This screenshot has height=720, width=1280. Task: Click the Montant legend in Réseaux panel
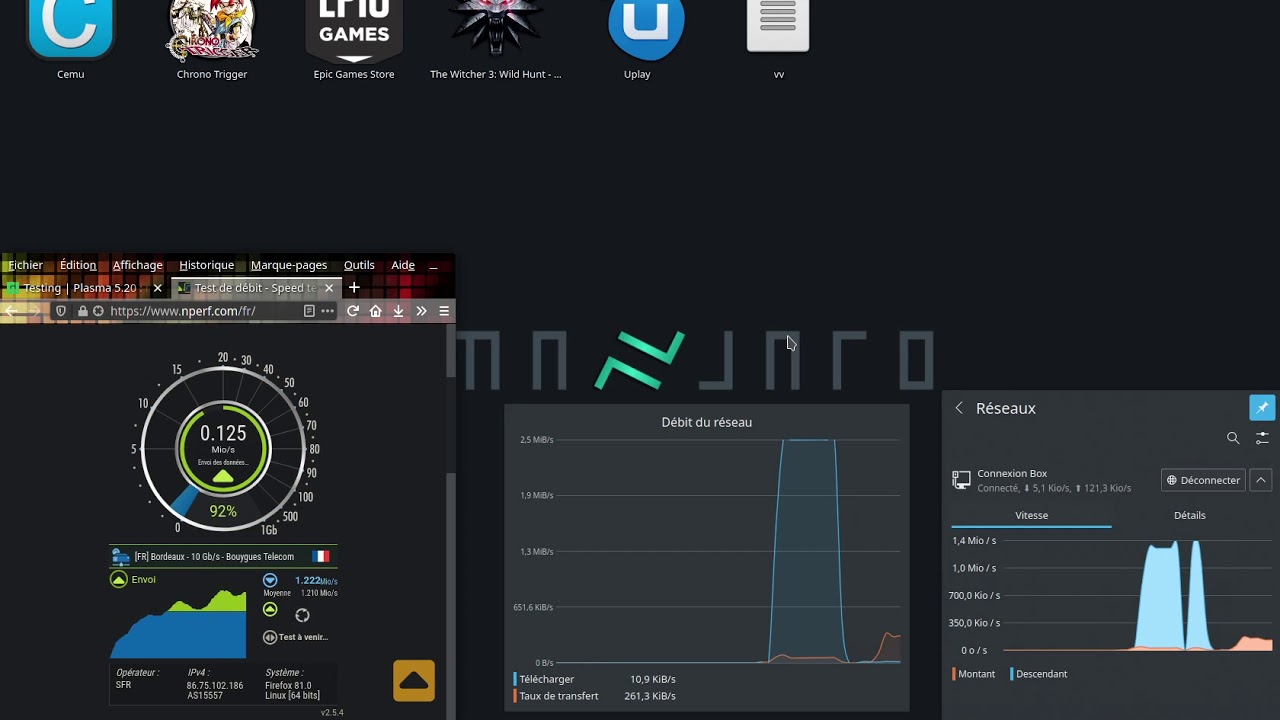coord(974,674)
